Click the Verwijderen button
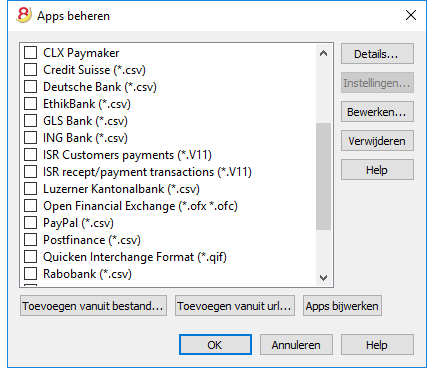This screenshot has height=375, width=434. [377, 141]
